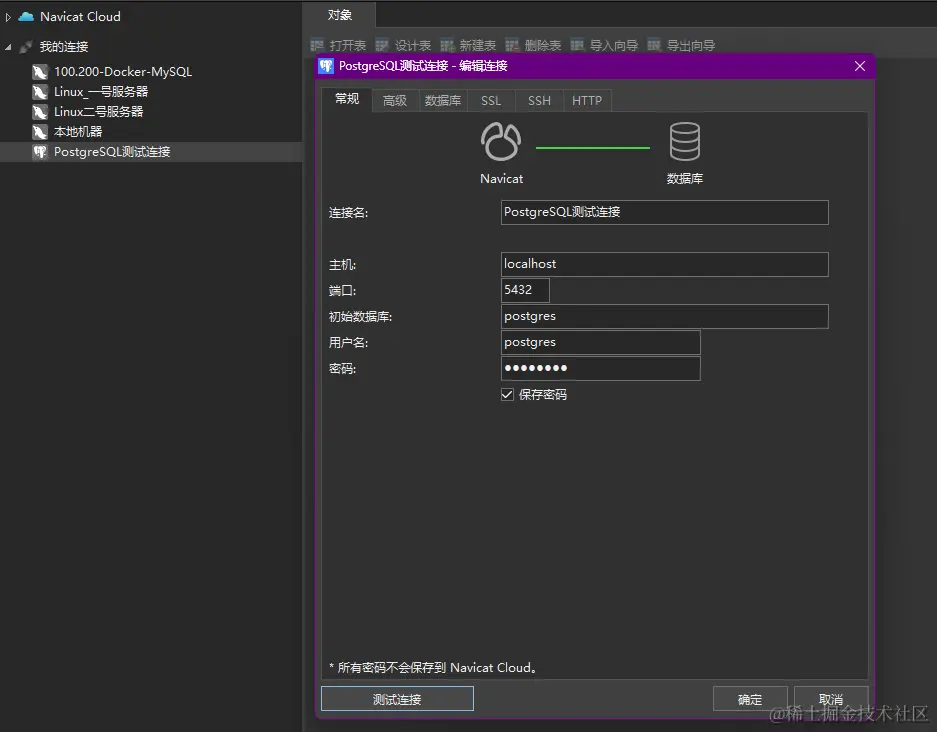Click the 端口 field showing 5432
937x732 pixels.
coord(525,290)
